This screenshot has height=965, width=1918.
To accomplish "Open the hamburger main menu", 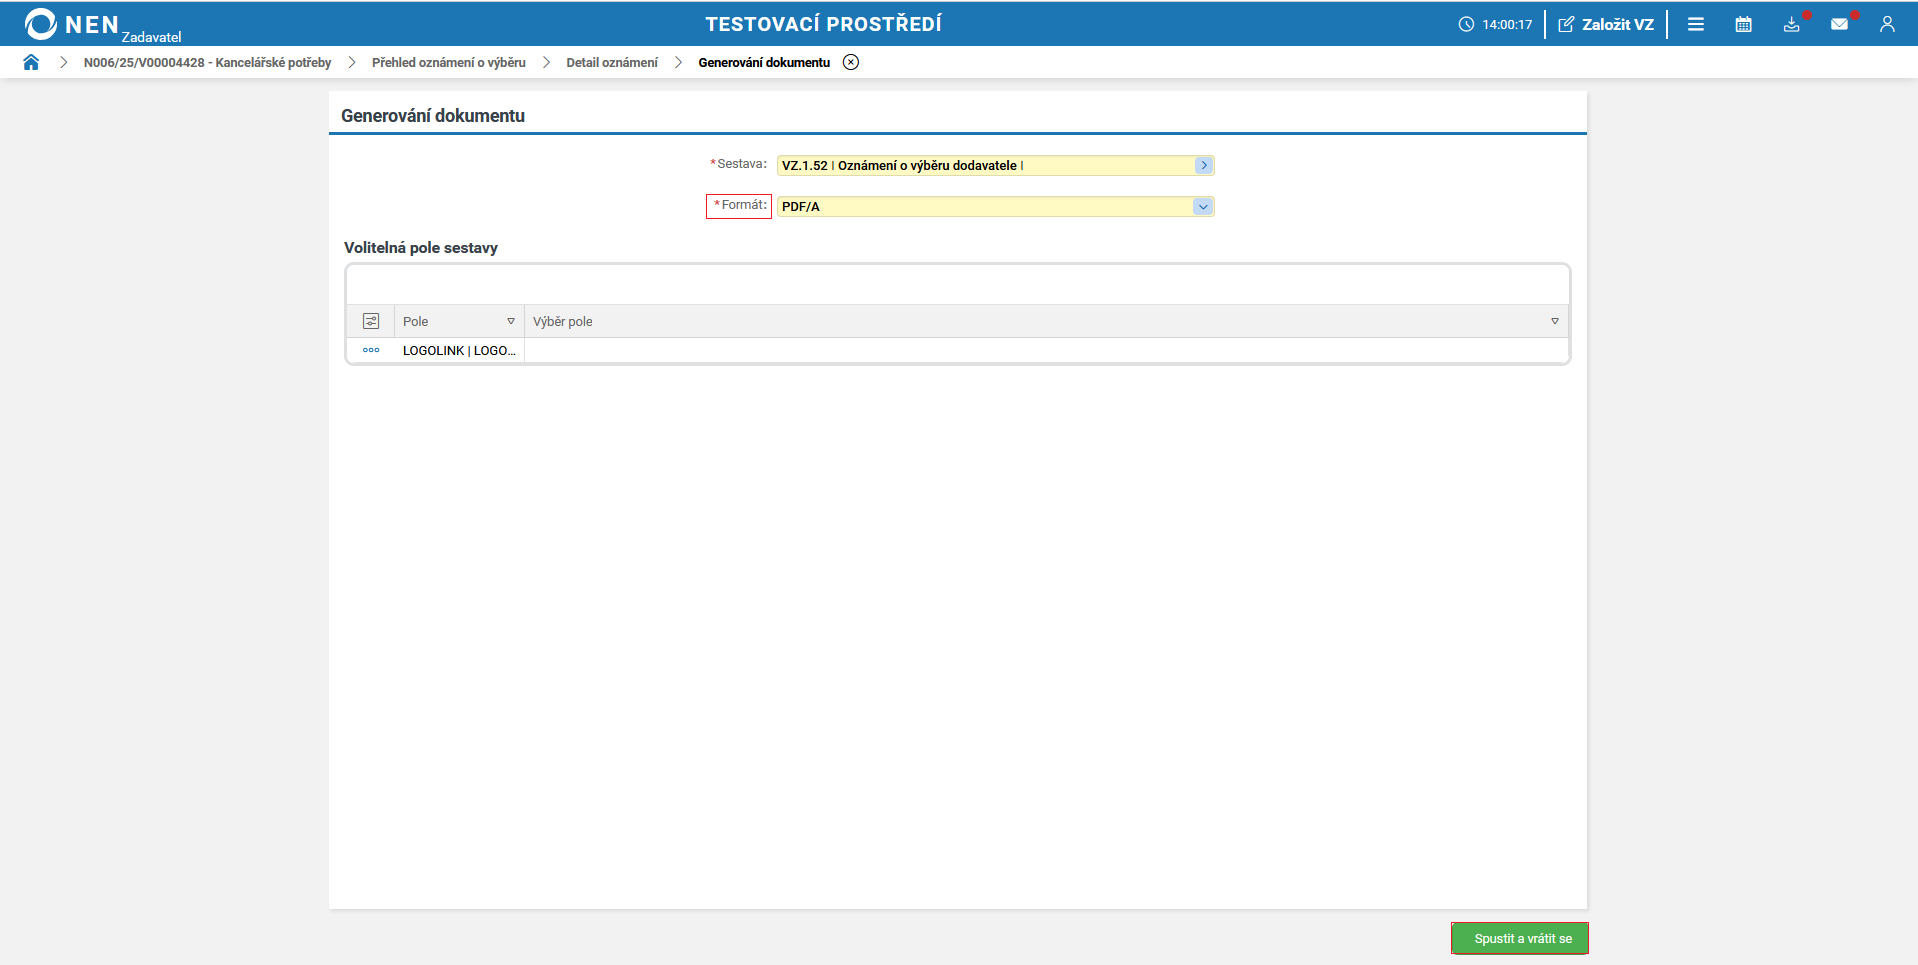I will click(x=1695, y=24).
